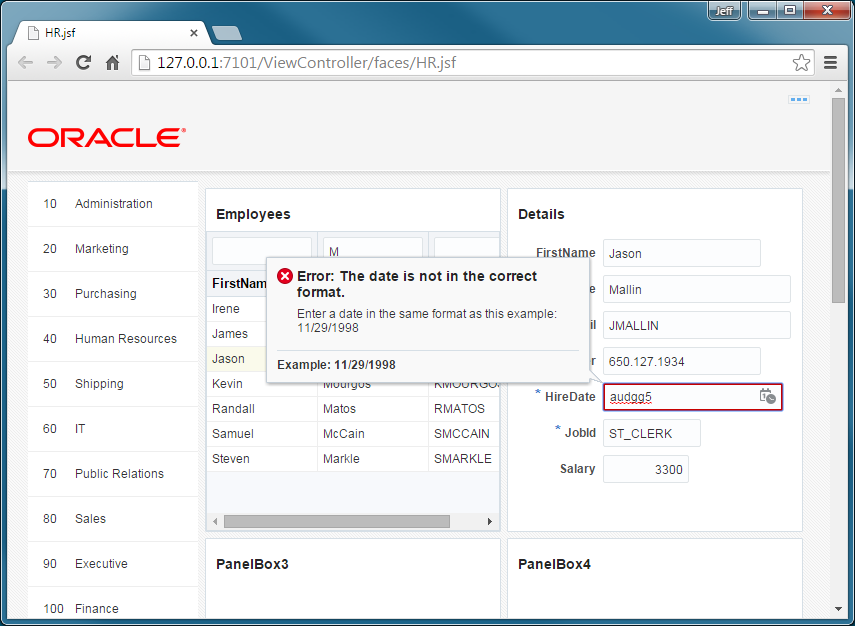Image resolution: width=855 pixels, height=626 pixels.
Task: Click the Markle last name cell
Action: click(x=373, y=459)
